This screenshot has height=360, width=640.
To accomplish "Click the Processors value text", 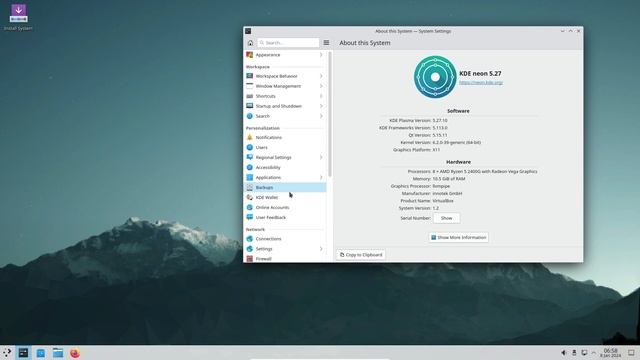I will 485,171.
